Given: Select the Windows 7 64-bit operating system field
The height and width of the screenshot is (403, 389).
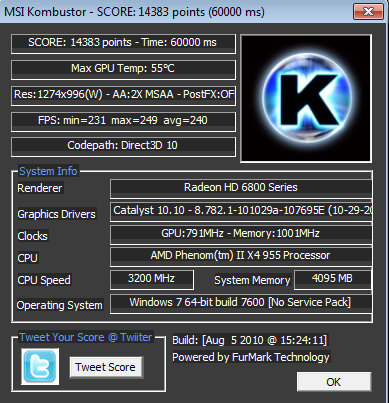Looking at the screenshot, I should click(x=241, y=304).
